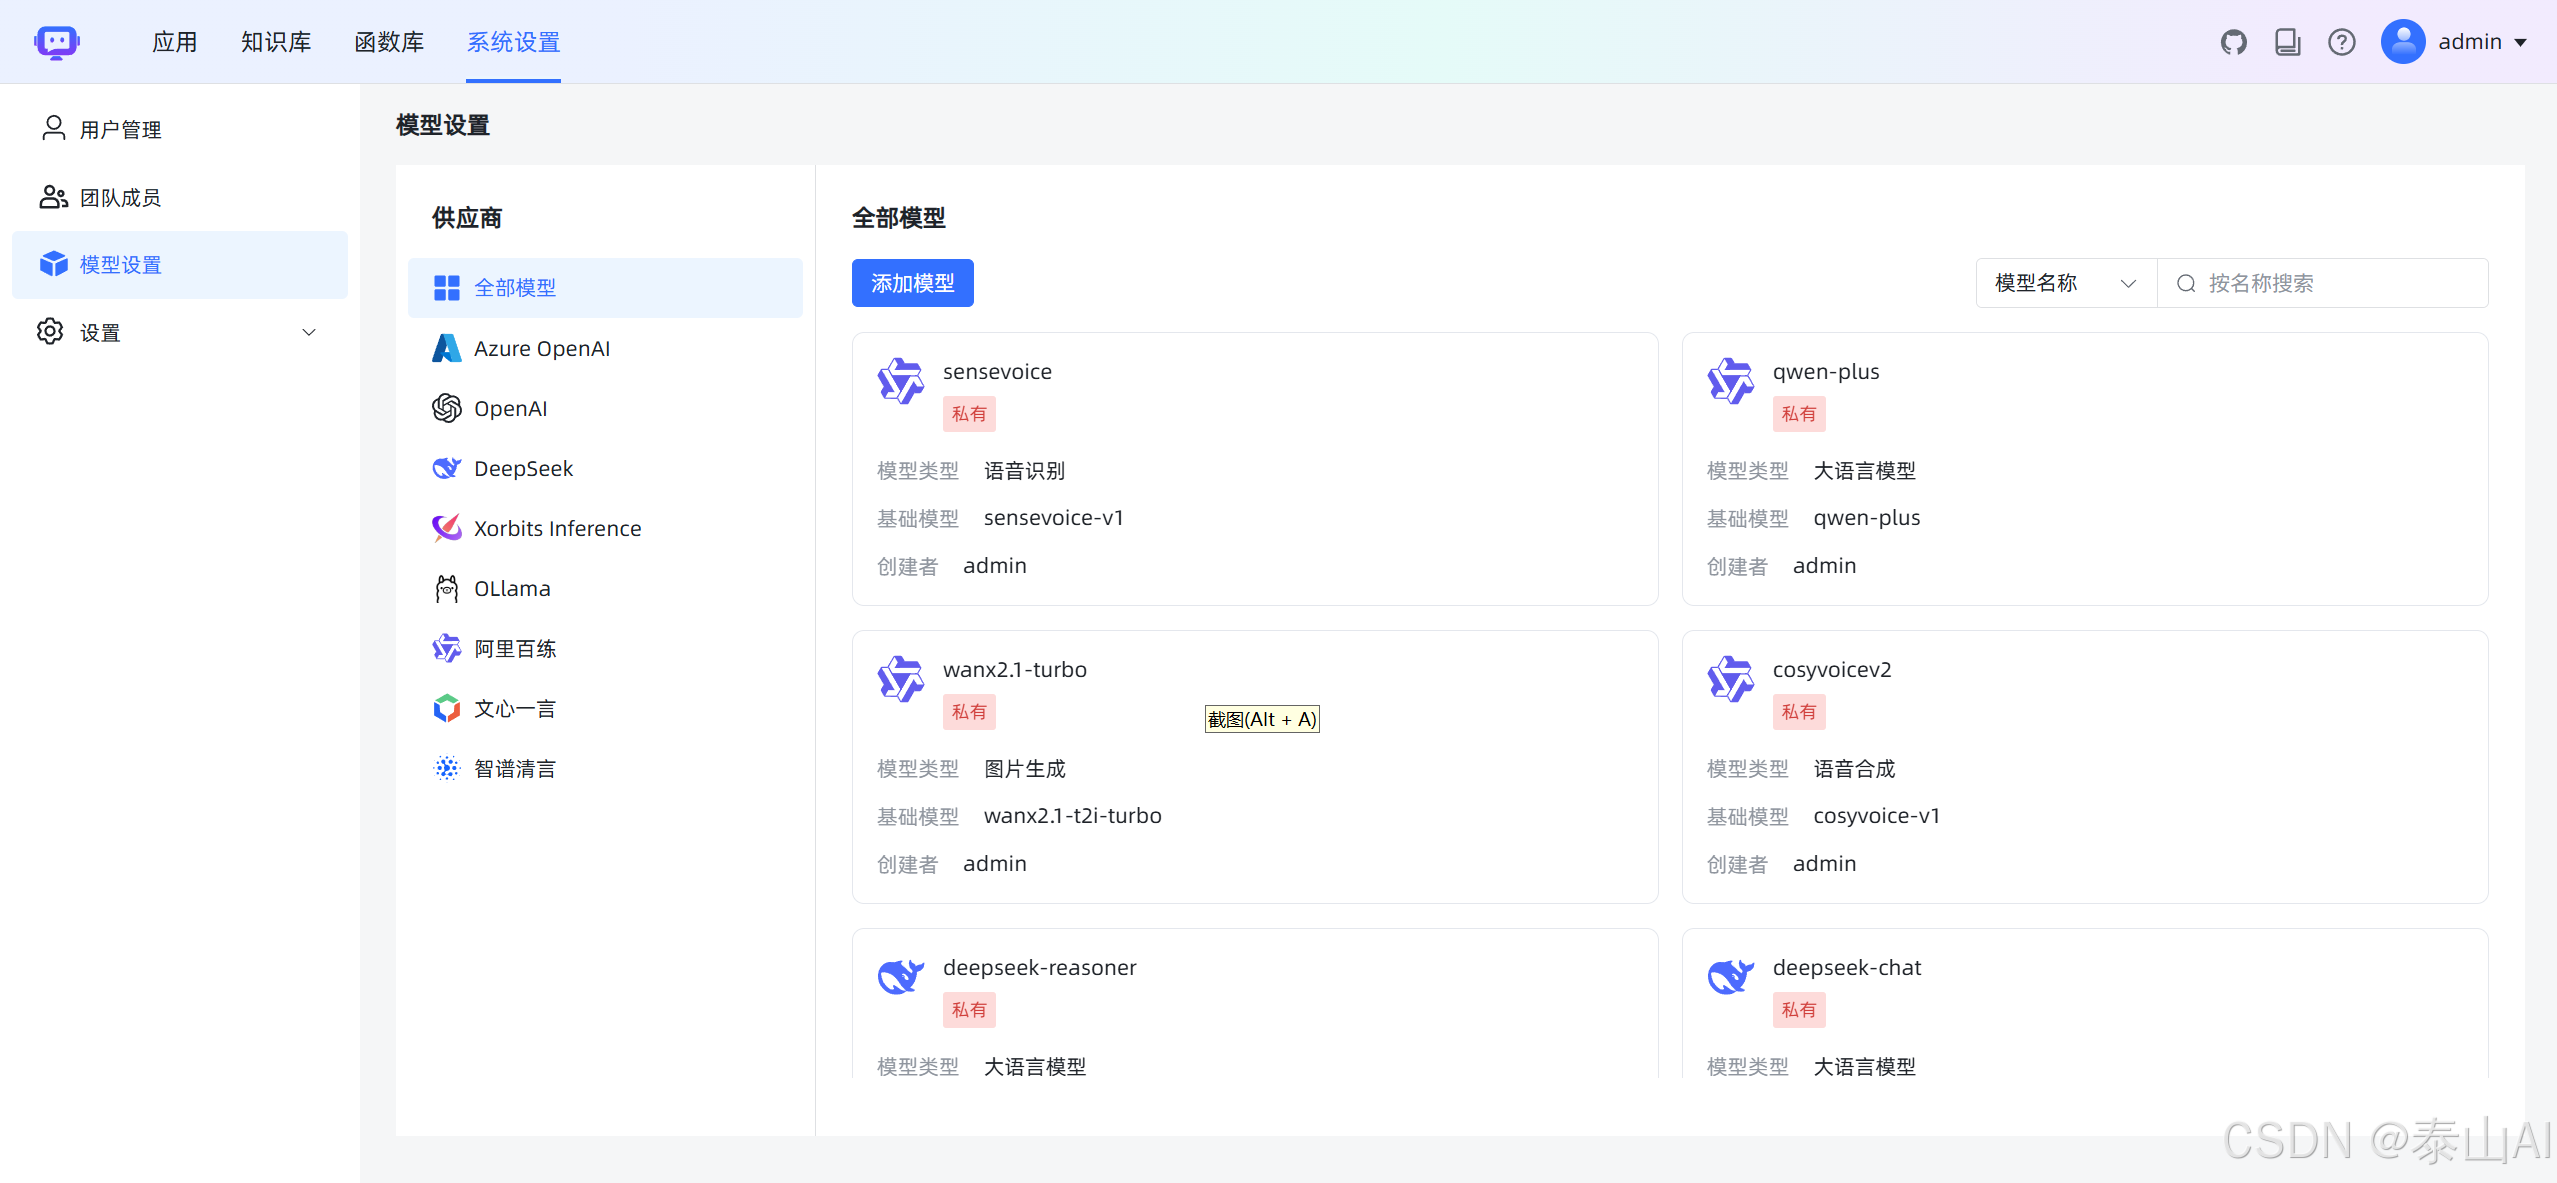Select the DeepSeek provider
Screen dimensions: 2557x1183
pos(523,468)
